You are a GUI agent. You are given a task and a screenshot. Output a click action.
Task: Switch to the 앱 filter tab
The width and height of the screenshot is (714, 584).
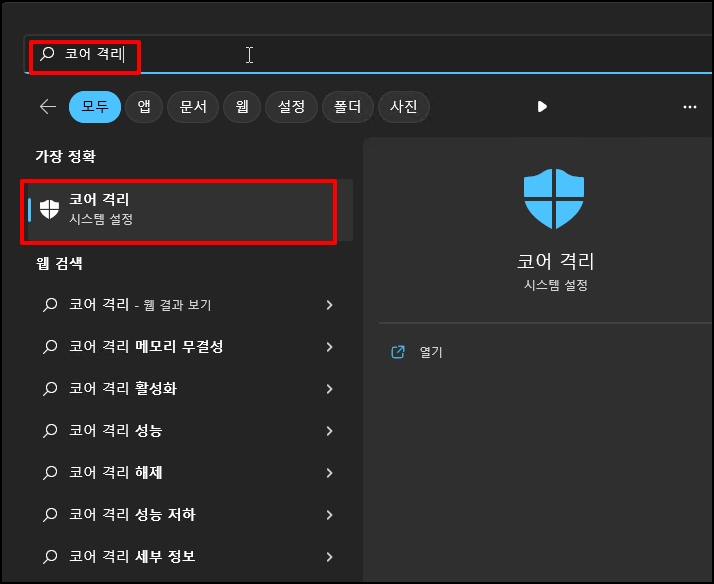point(144,107)
